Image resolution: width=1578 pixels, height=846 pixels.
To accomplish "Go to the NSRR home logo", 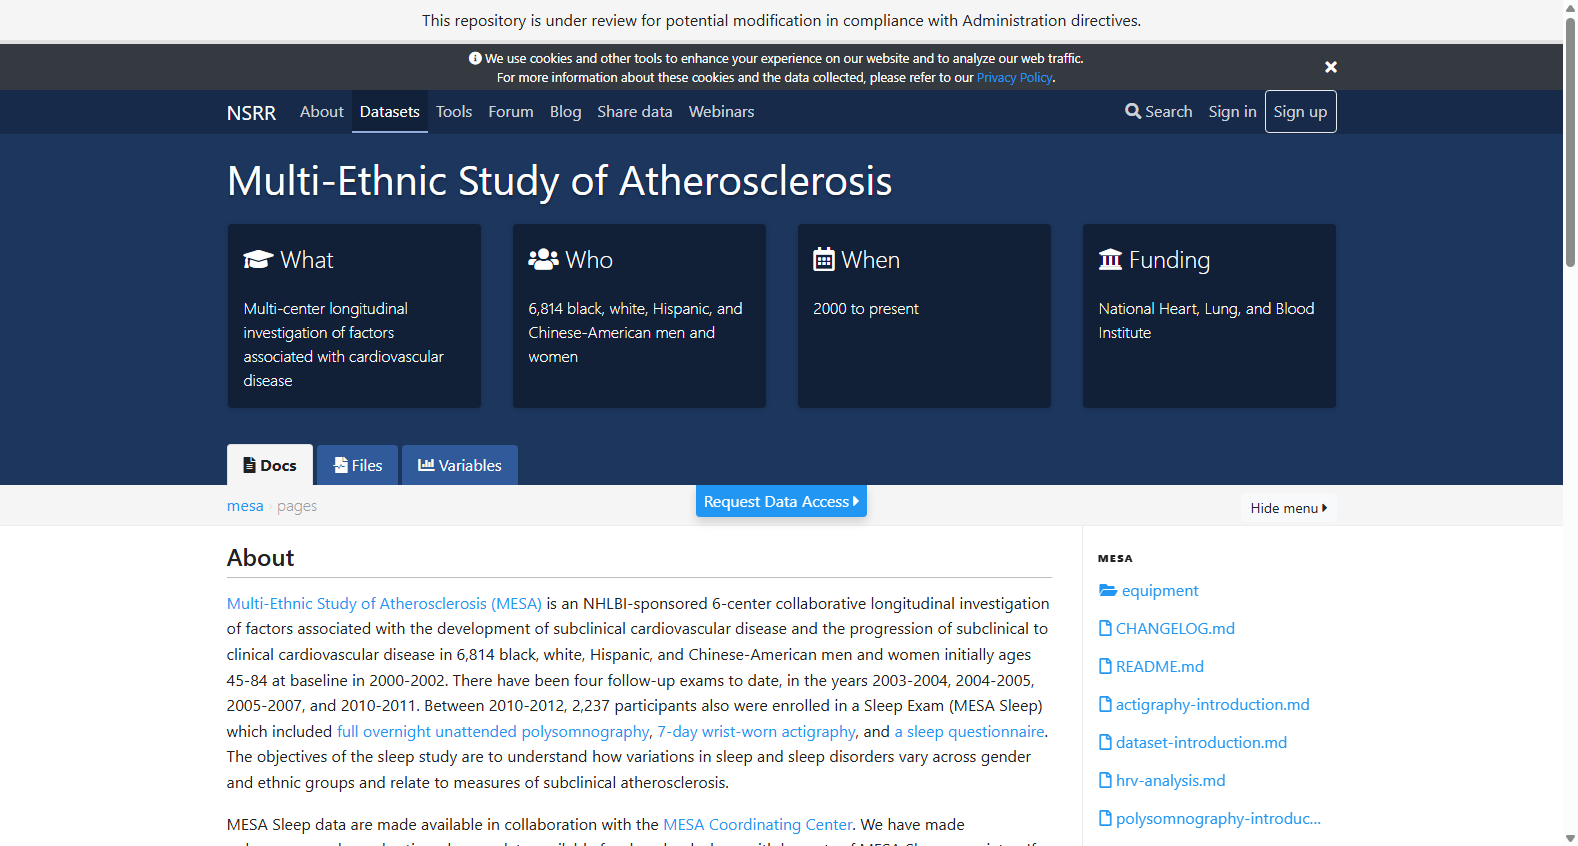I will pyautogui.click(x=251, y=113).
